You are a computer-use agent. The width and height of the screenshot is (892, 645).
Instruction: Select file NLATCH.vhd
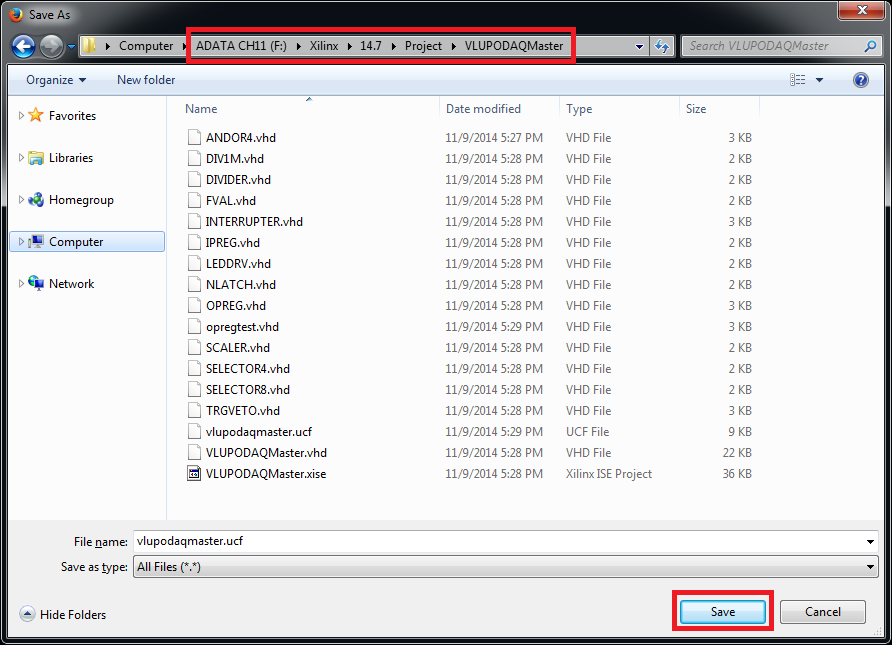[x=241, y=285]
